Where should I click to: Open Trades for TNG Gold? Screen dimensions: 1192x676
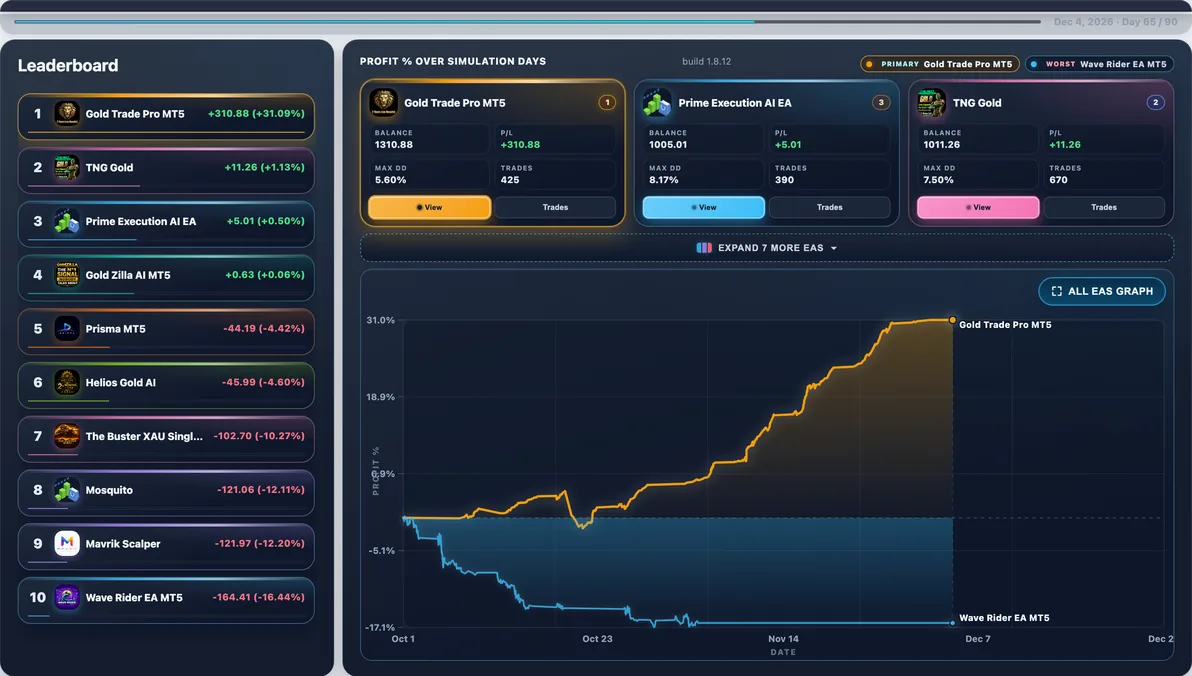pyautogui.click(x=1104, y=208)
